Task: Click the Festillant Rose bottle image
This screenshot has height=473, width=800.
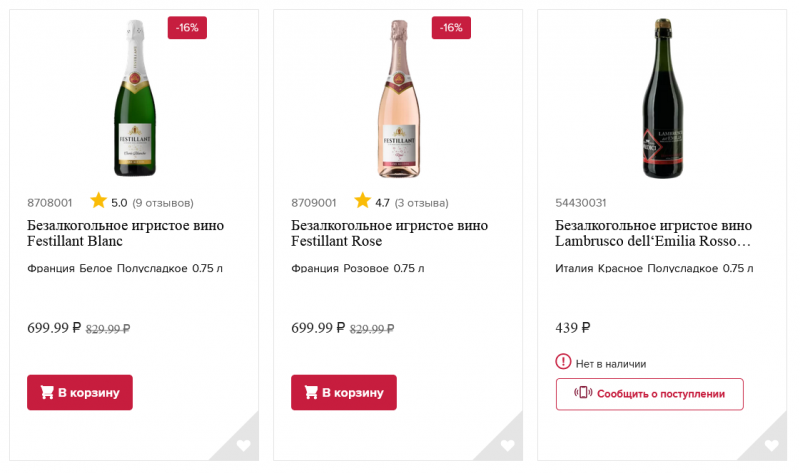Action: [398, 98]
